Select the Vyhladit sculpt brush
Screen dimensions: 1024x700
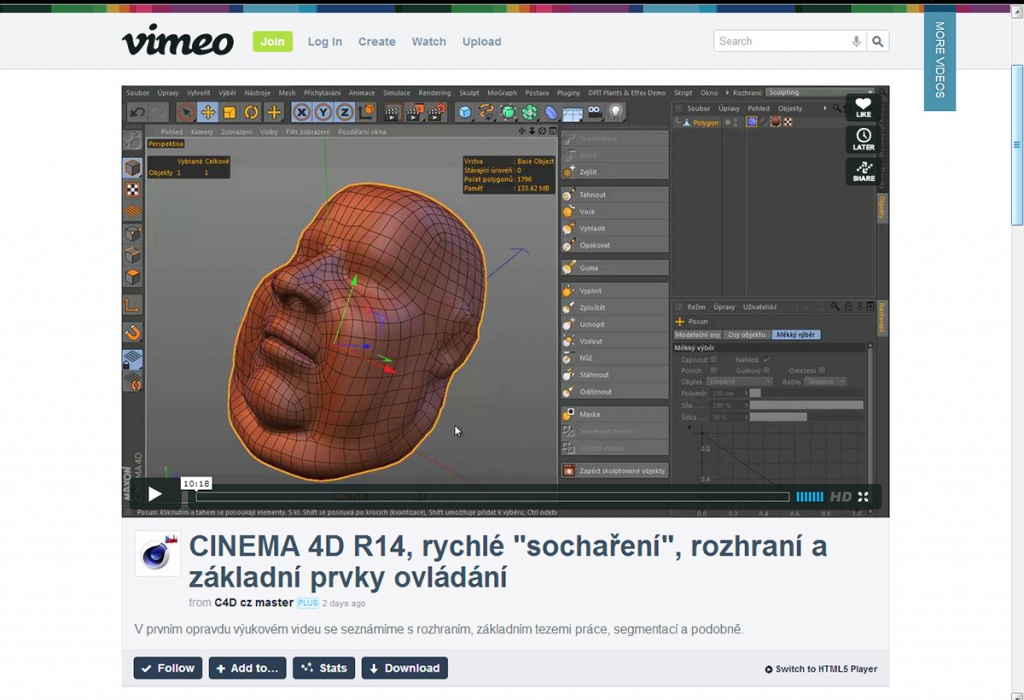tap(614, 229)
